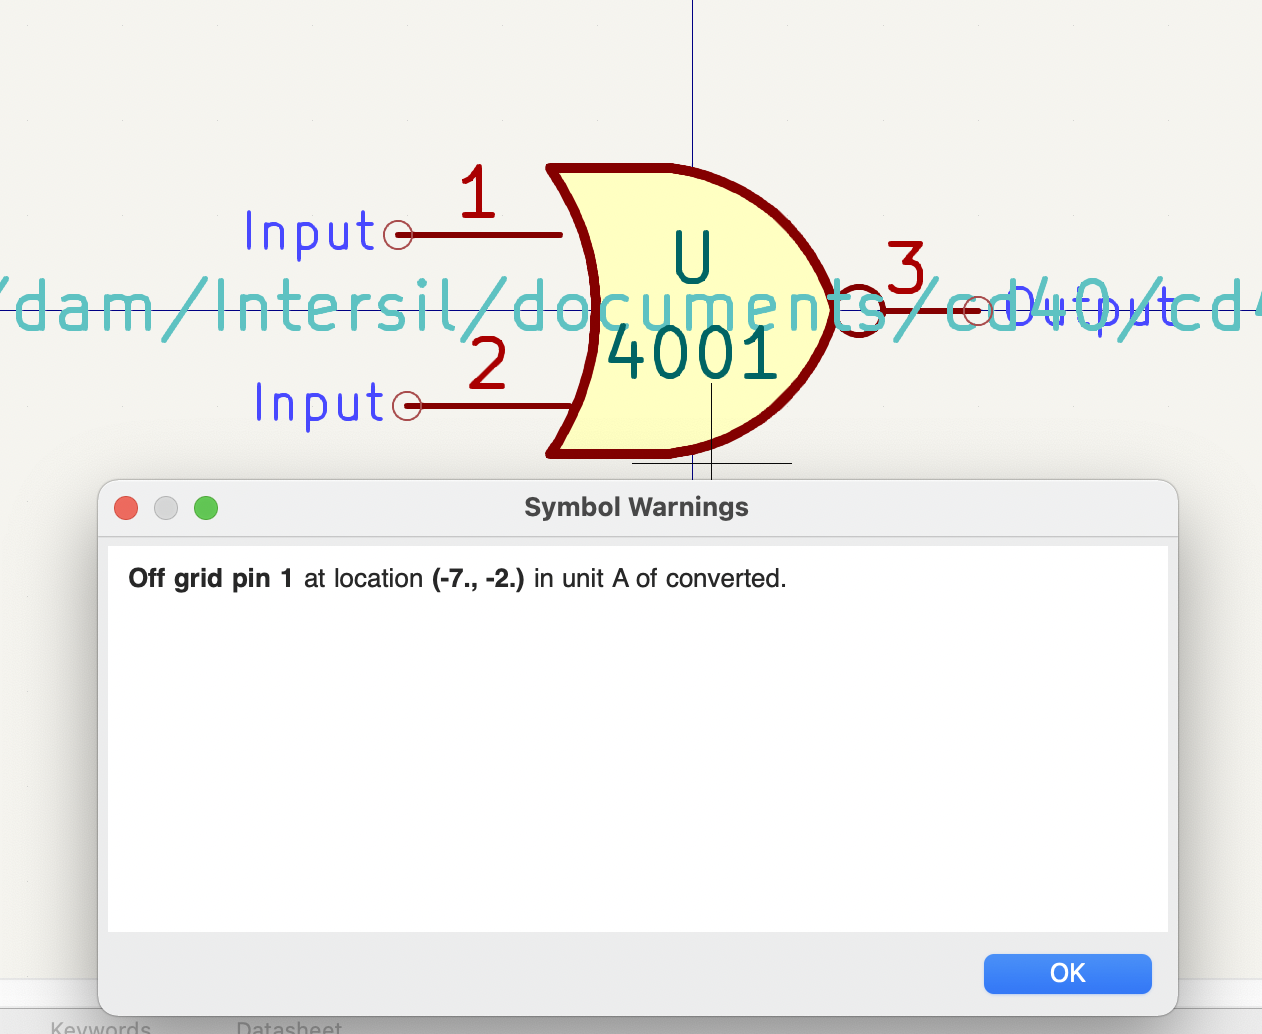Viewport: 1262px width, 1034px height.
Task: Click the OK button in Symbol Warnings dialog
Action: pyautogui.click(x=1067, y=973)
